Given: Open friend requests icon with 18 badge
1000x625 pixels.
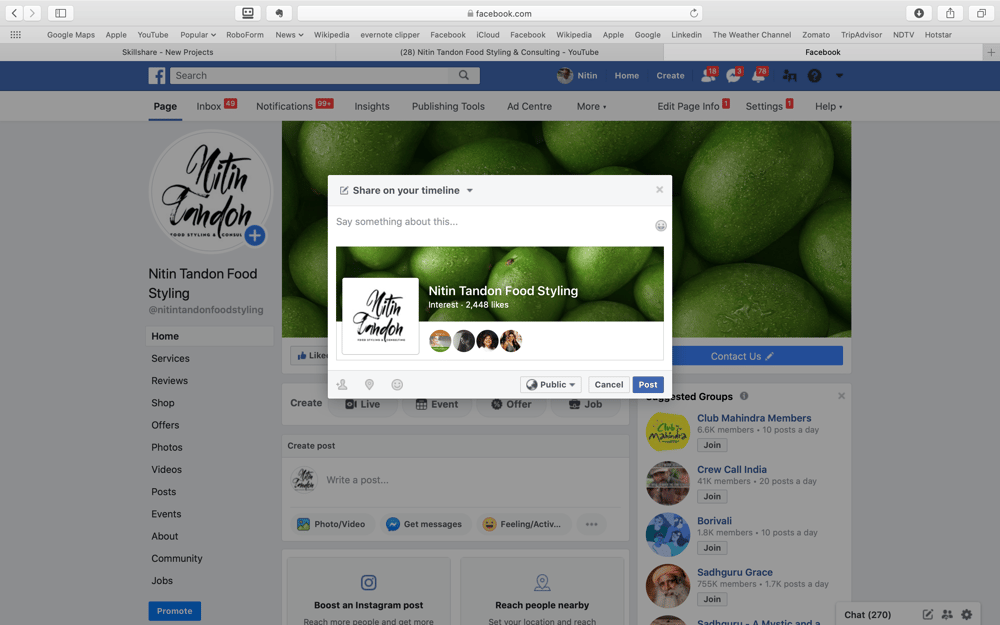Looking at the screenshot, I should 709,75.
